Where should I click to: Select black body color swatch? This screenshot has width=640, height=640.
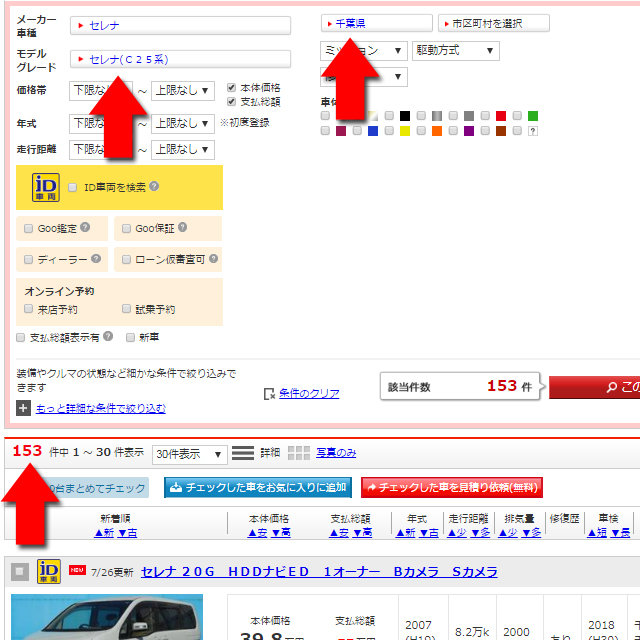[x=404, y=116]
